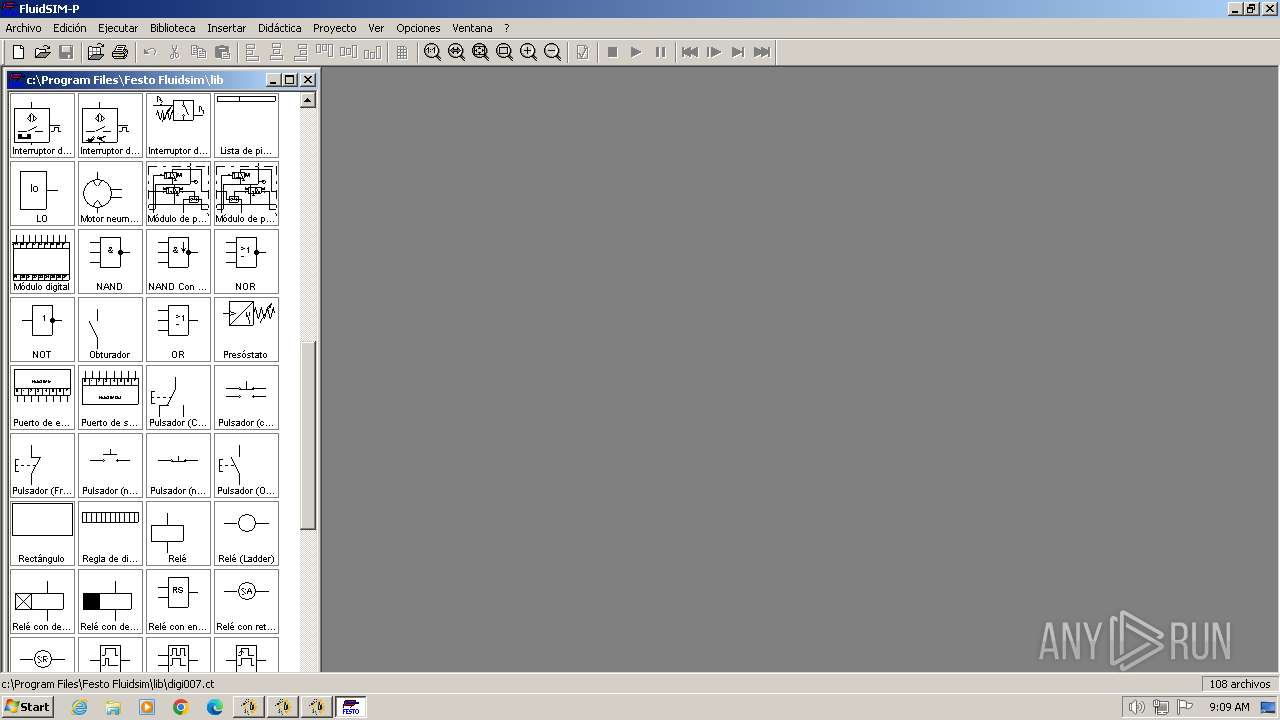Open the Edición menu
The image size is (1280, 720).
point(69,28)
